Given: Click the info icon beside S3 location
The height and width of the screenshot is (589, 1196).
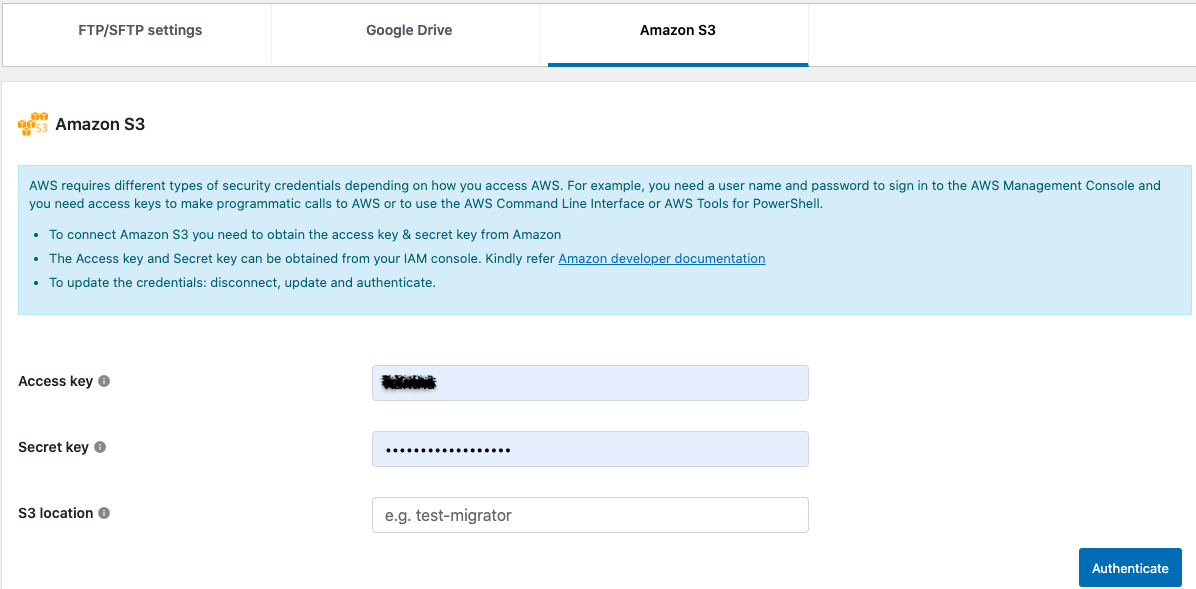Looking at the screenshot, I should 104,513.
